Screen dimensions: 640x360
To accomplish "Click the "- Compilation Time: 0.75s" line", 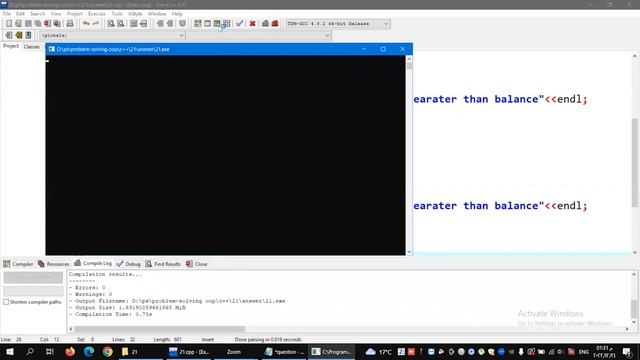I will (110, 314).
